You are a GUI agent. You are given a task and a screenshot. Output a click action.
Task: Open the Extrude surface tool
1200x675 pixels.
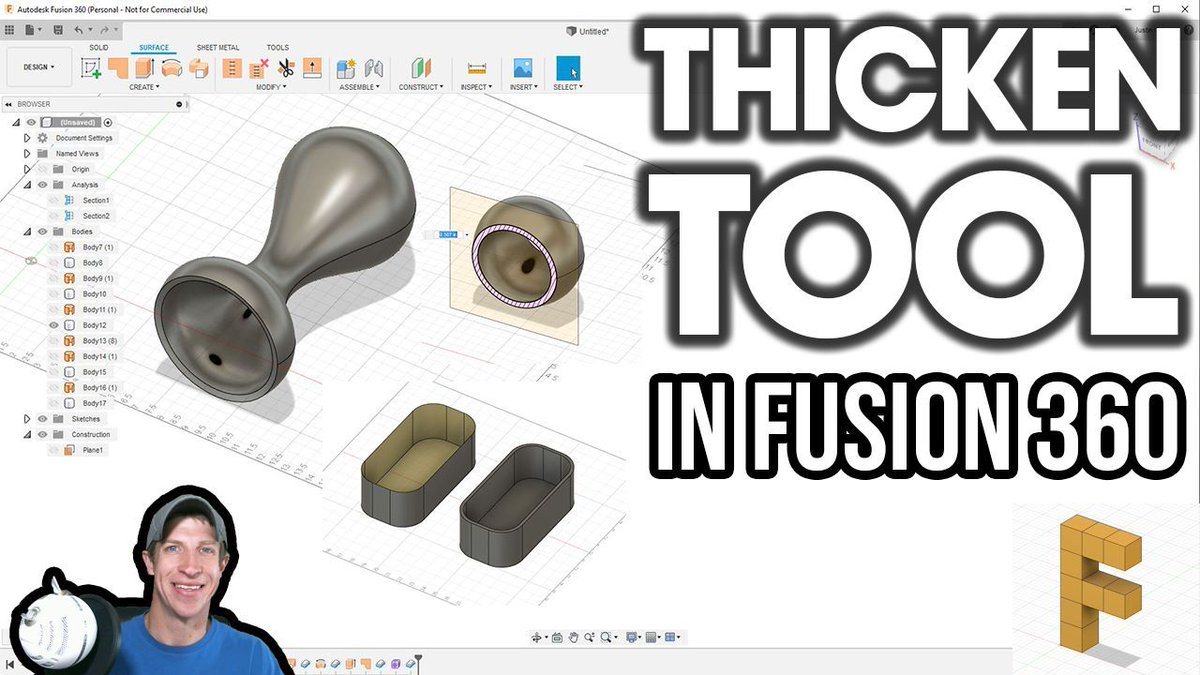point(119,70)
